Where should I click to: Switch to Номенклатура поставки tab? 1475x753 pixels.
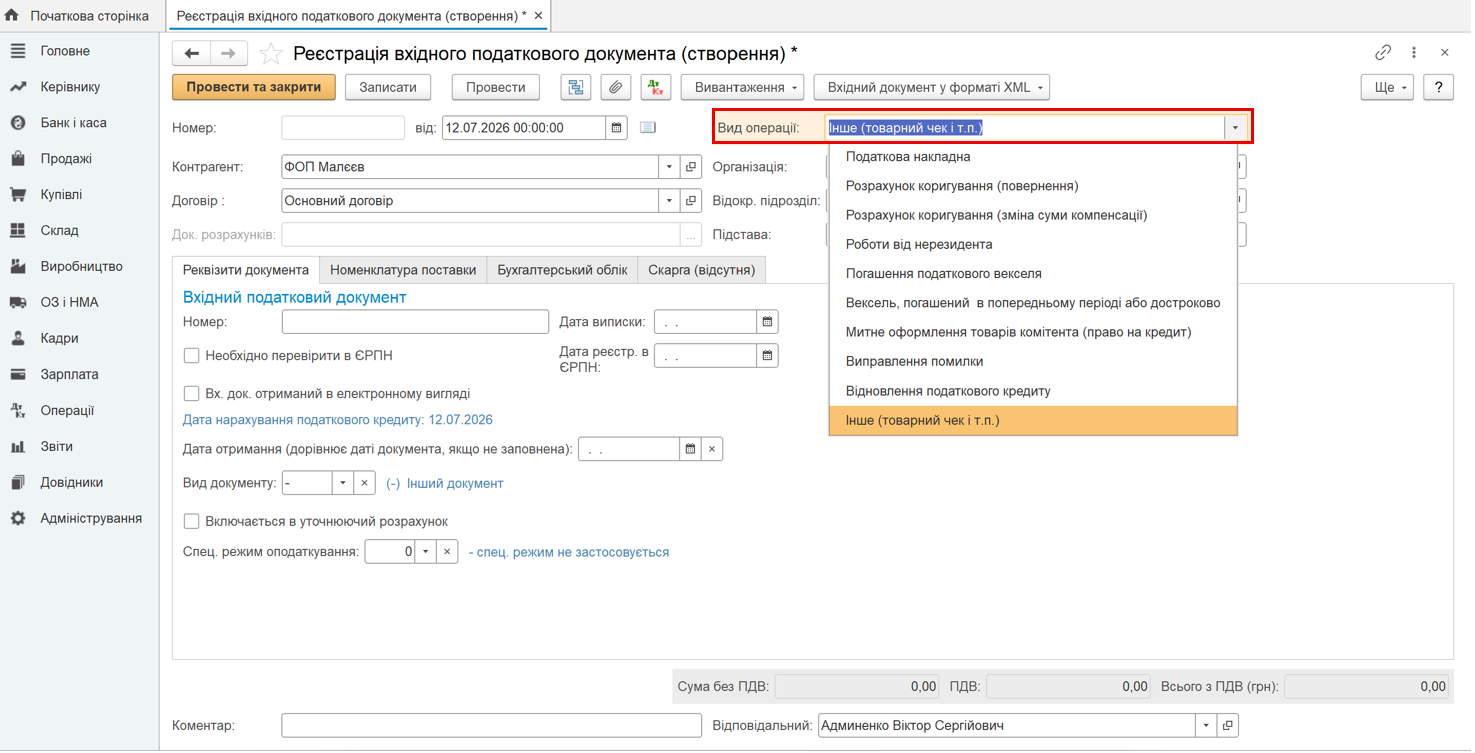403,270
